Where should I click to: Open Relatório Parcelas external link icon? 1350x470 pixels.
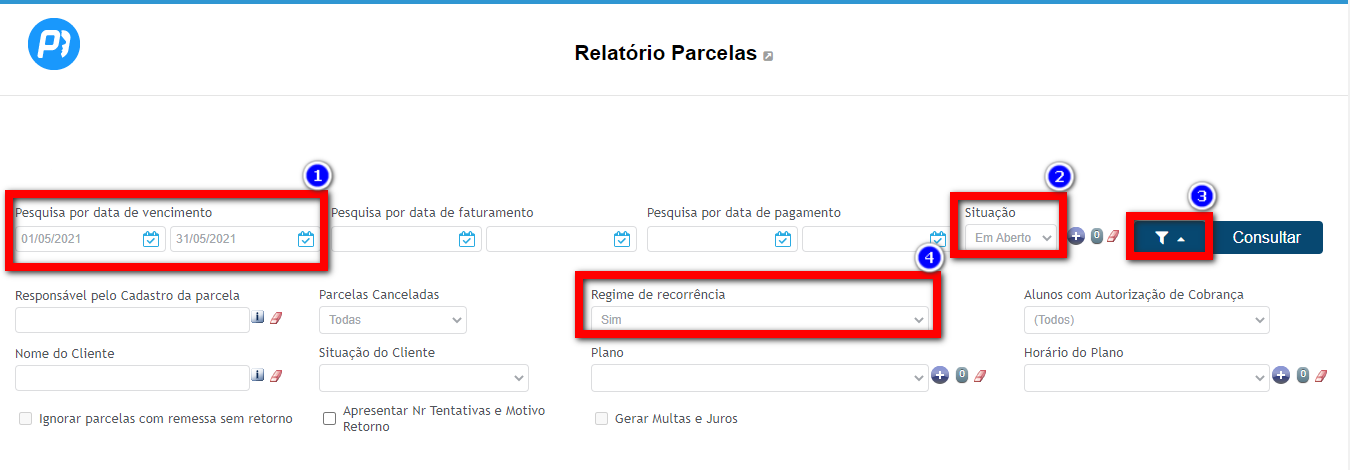[768, 56]
